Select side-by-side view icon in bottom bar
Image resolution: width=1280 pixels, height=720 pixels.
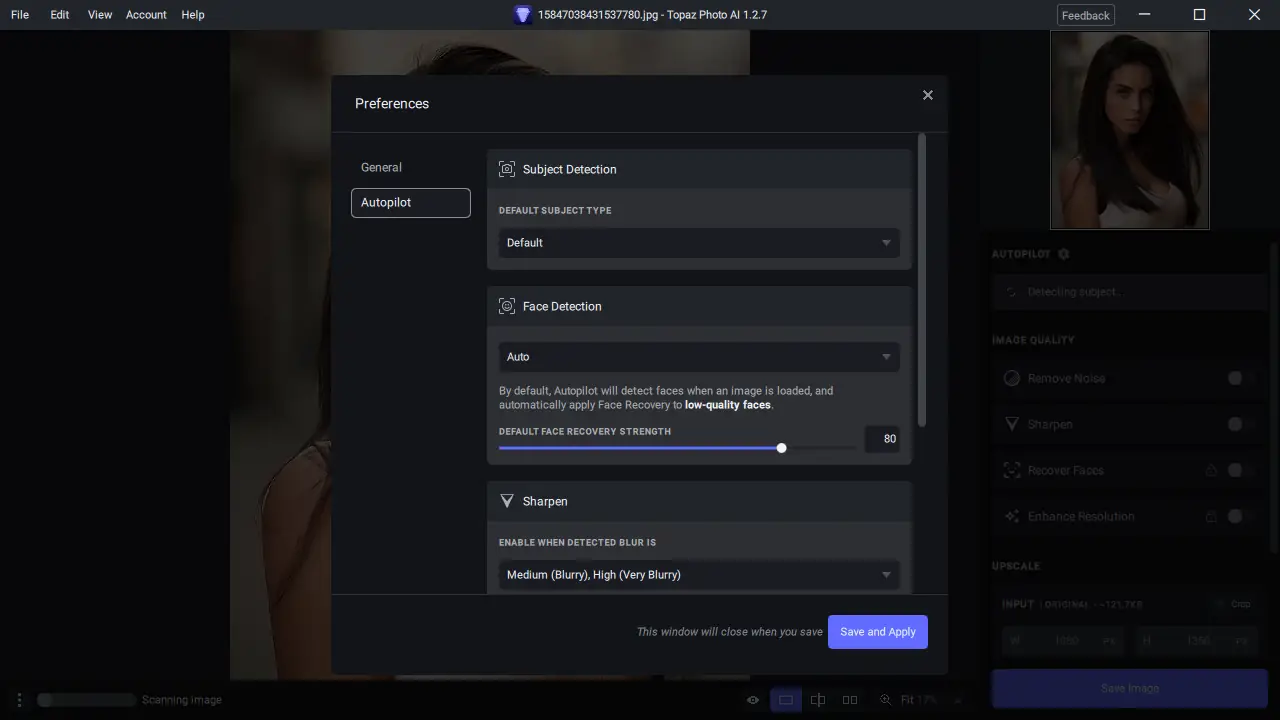(x=850, y=700)
